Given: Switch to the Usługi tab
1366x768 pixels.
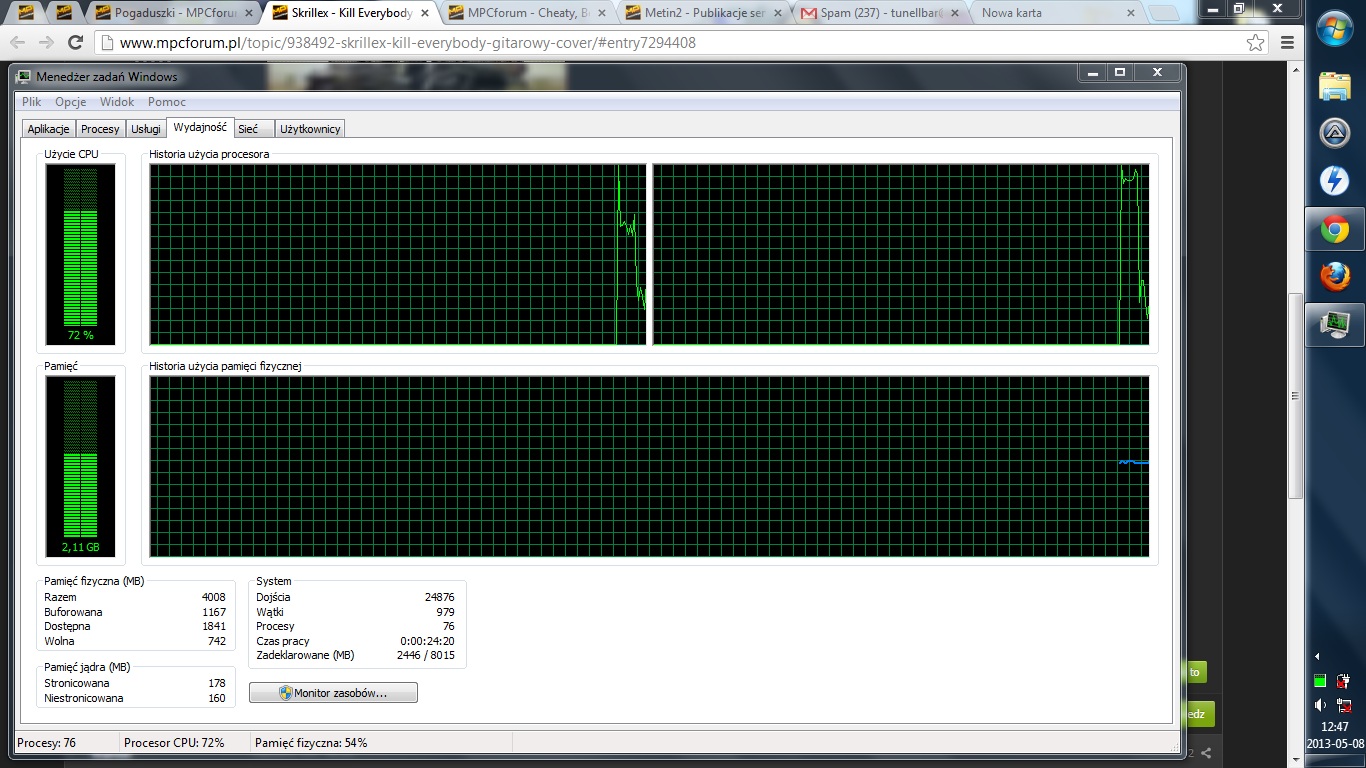Looking at the screenshot, I should 146,129.
